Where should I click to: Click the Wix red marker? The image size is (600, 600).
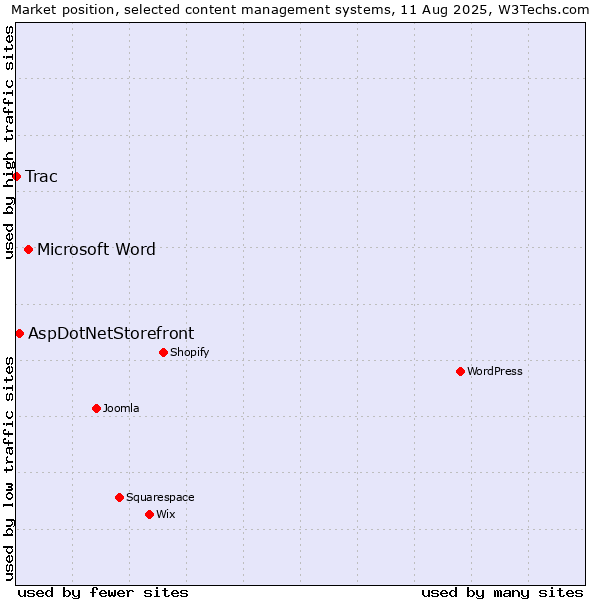150,515
